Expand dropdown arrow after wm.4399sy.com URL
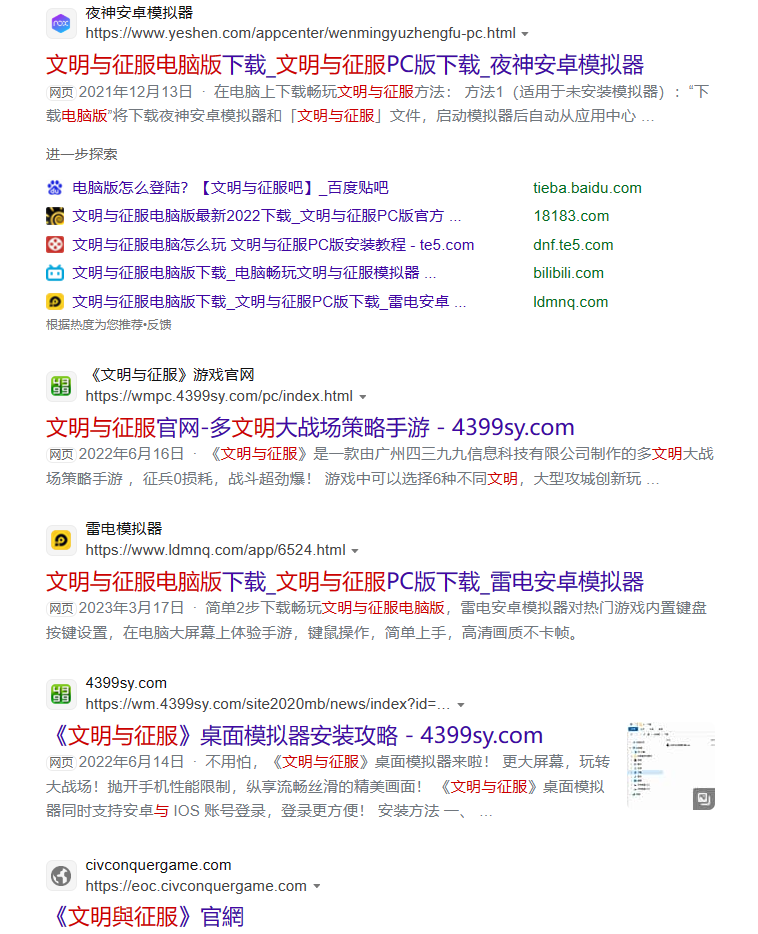 click(x=460, y=705)
